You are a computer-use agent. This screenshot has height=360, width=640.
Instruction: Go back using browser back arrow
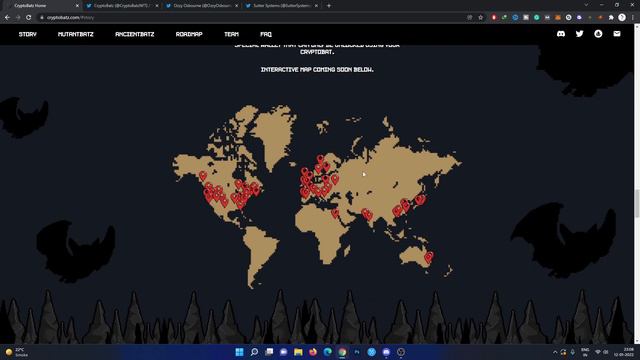pos(7,18)
